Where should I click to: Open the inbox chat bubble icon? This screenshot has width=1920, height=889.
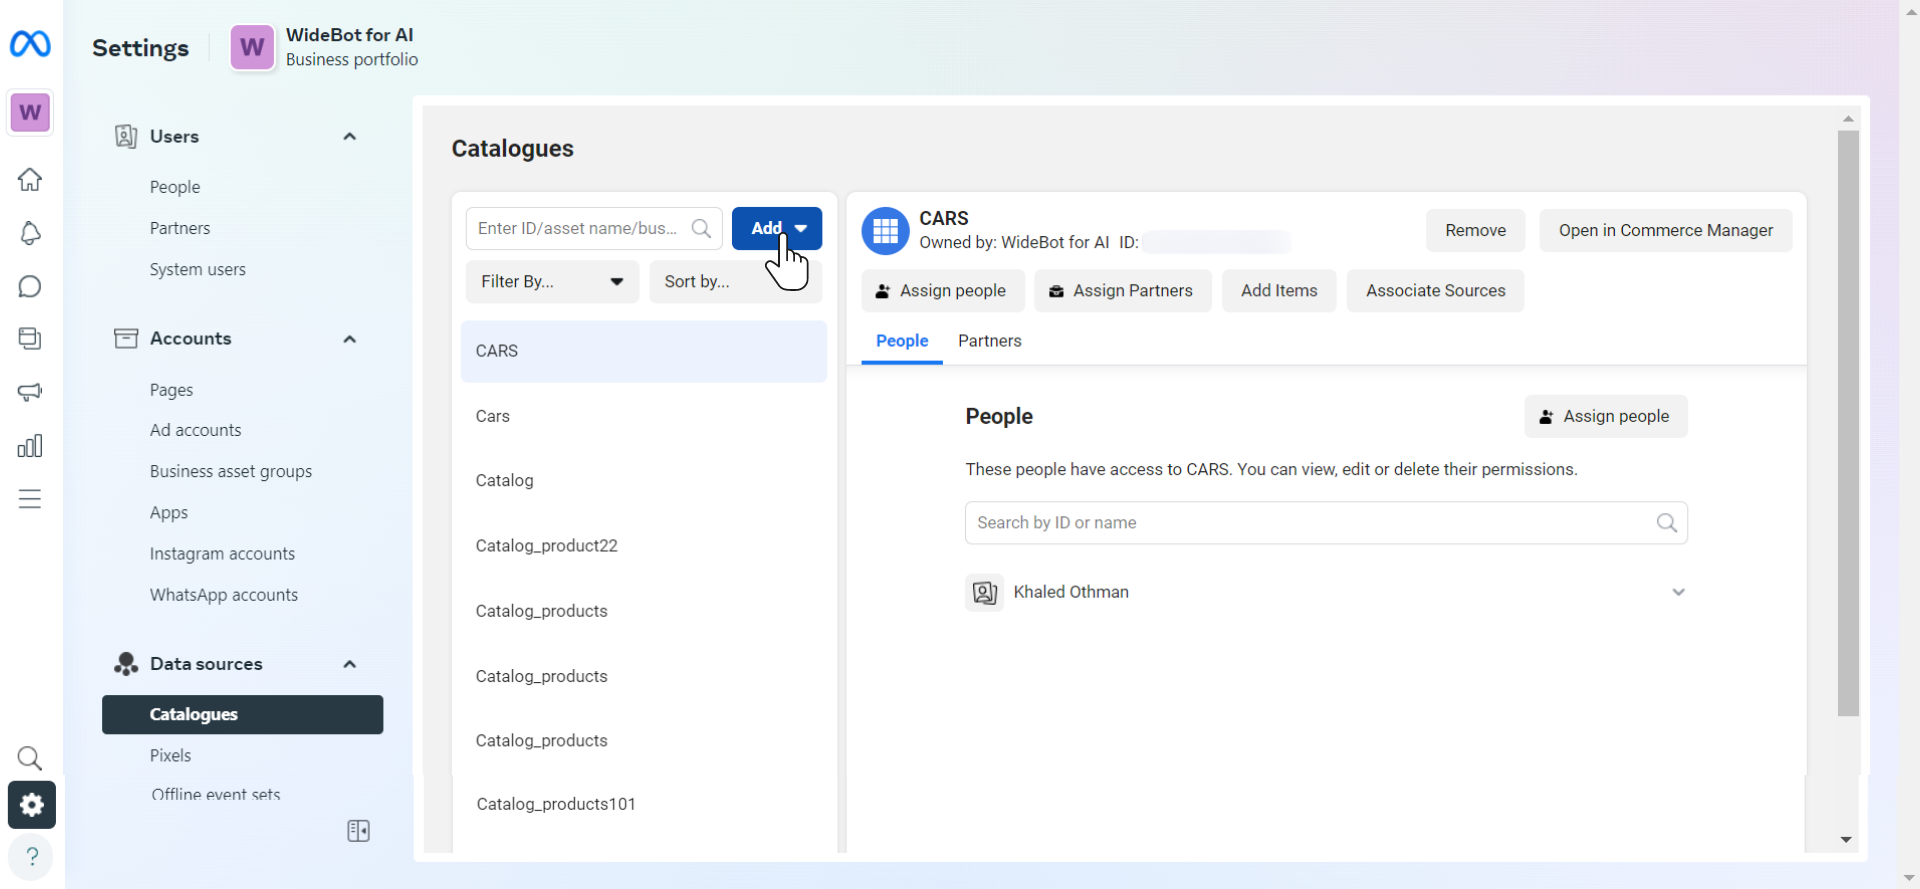pyautogui.click(x=30, y=287)
